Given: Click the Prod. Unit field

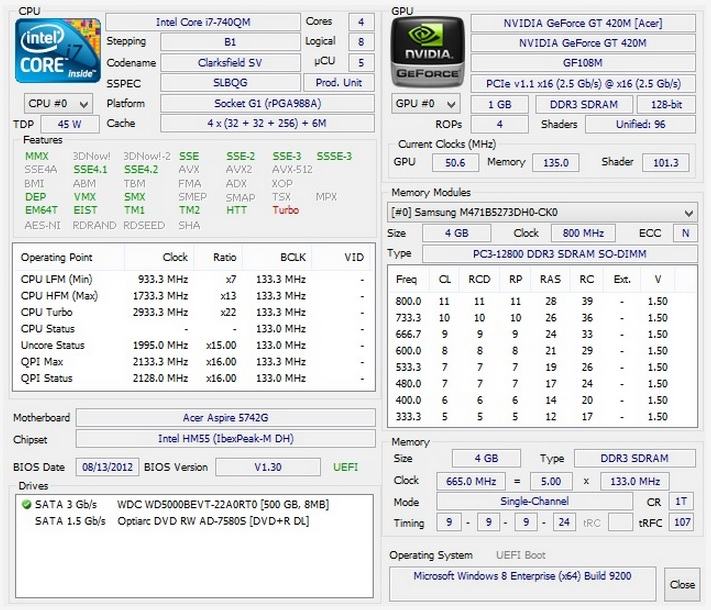Looking at the screenshot, I should pos(339,83).
